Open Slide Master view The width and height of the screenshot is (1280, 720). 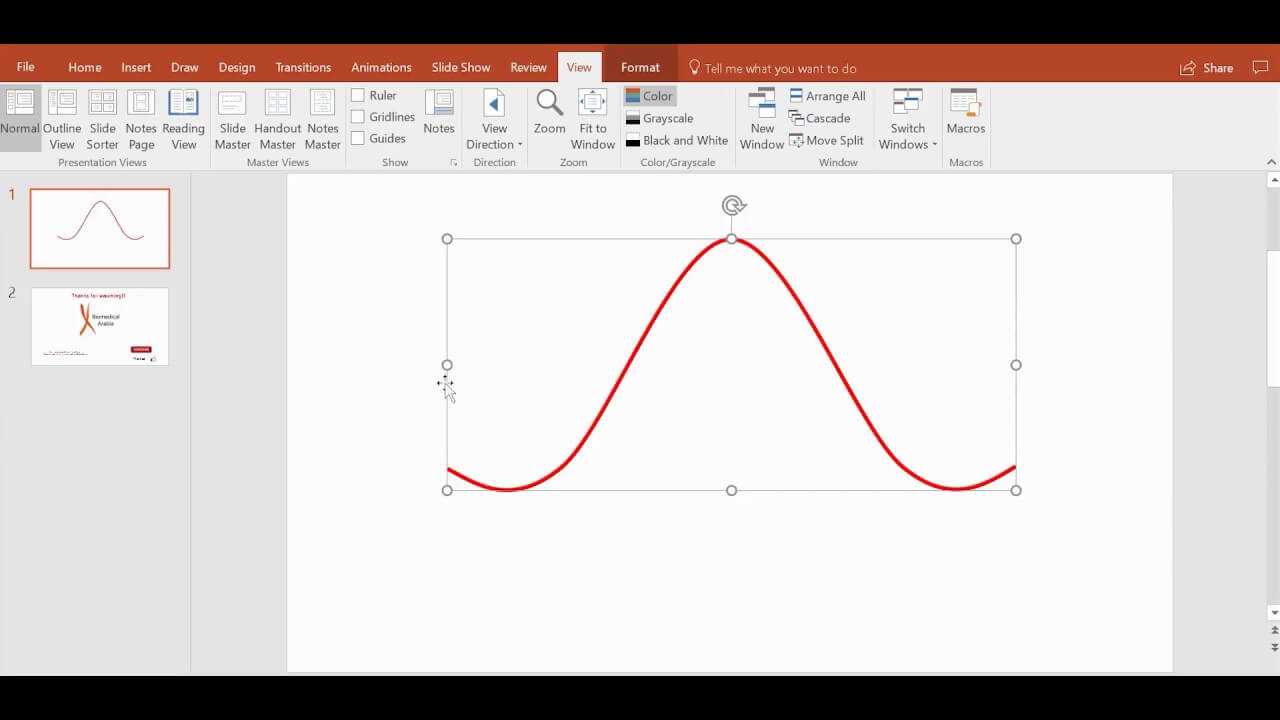pos(232,119)
